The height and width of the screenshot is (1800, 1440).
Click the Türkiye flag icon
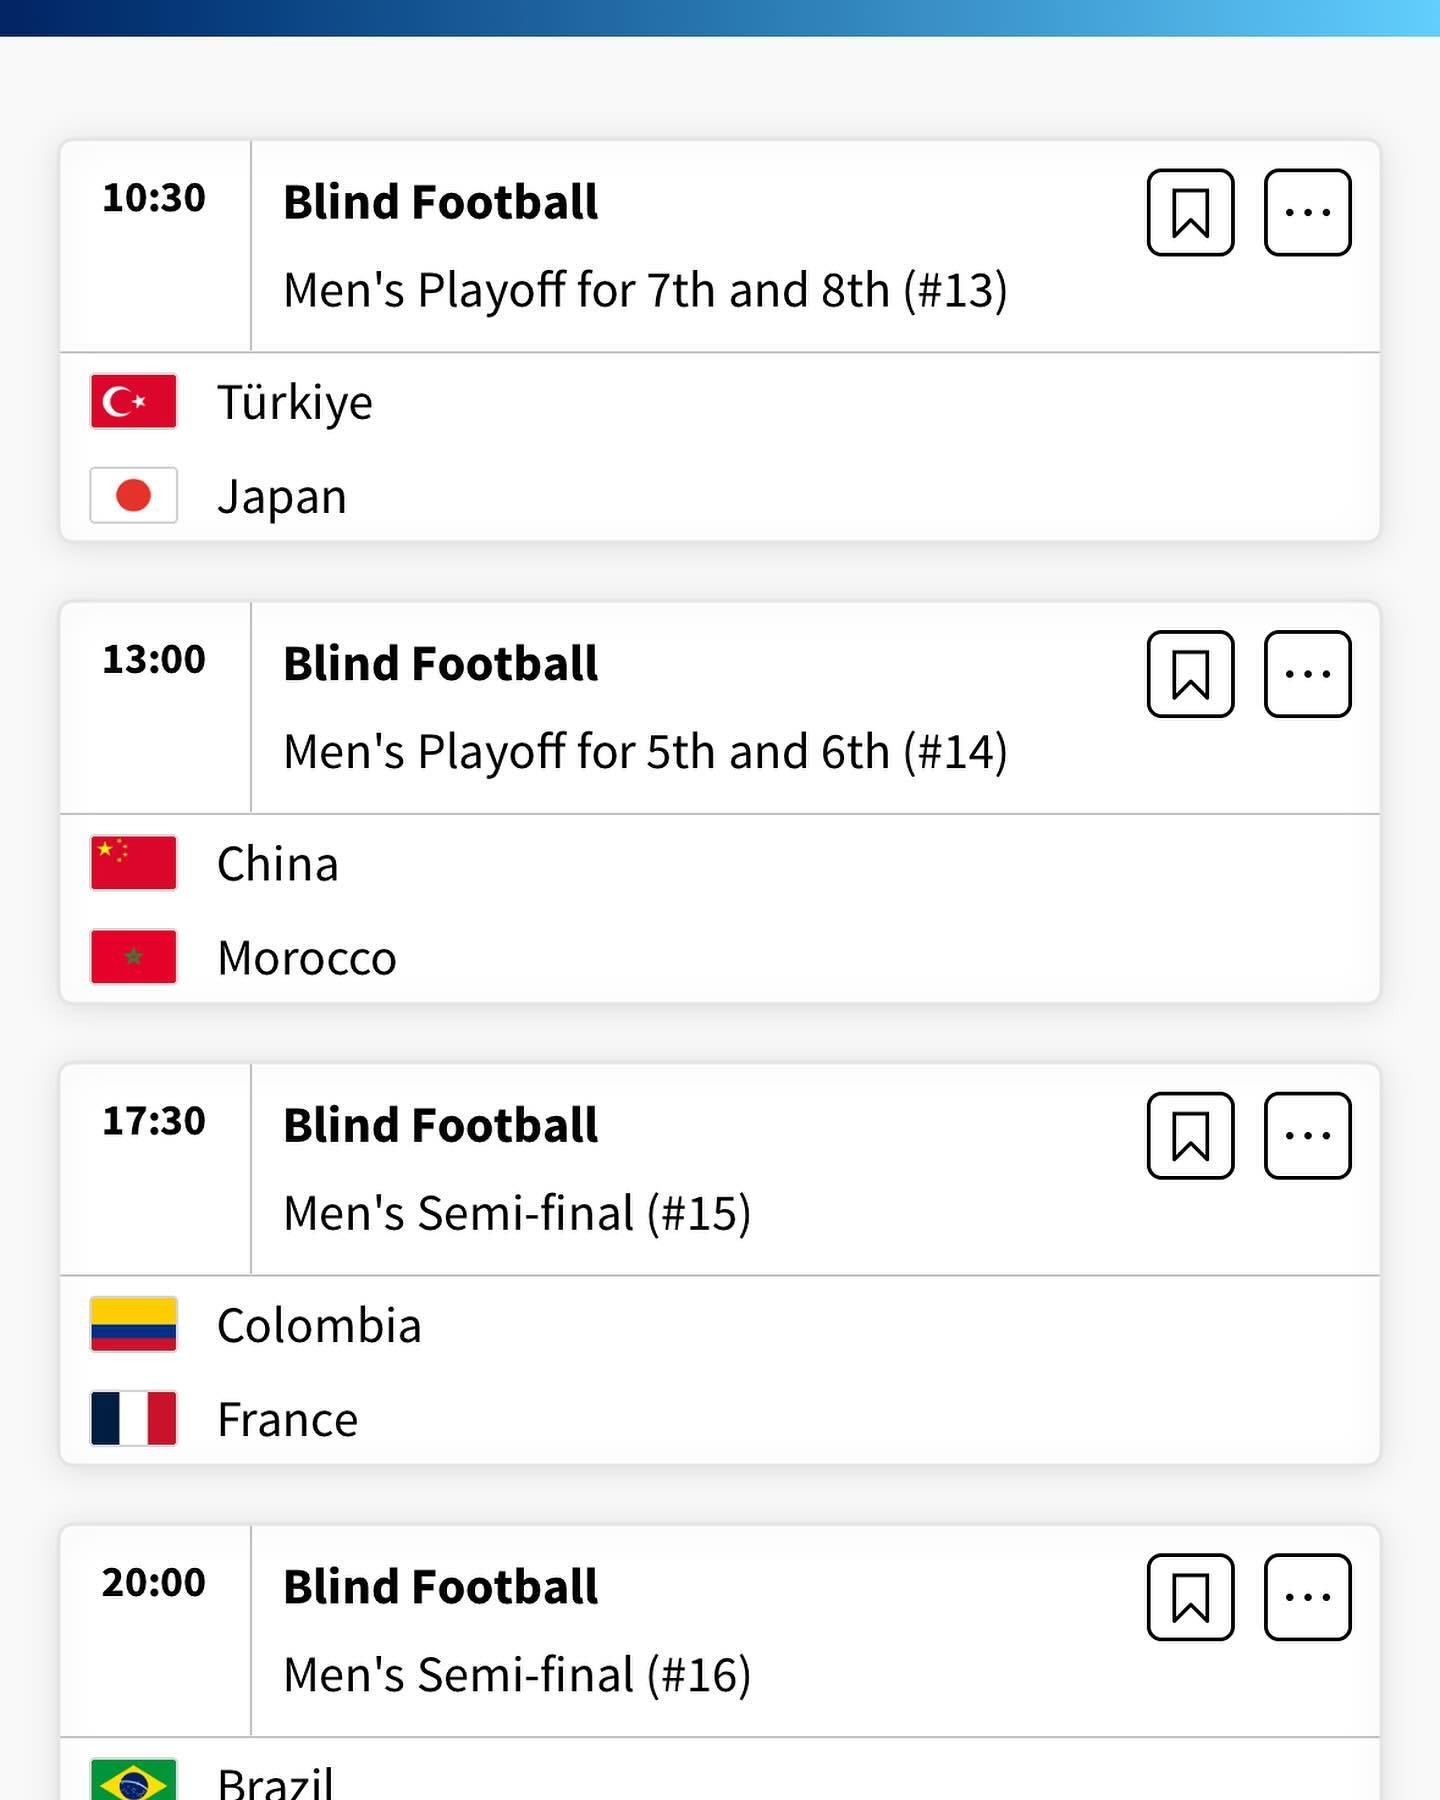tap(133, 401)
